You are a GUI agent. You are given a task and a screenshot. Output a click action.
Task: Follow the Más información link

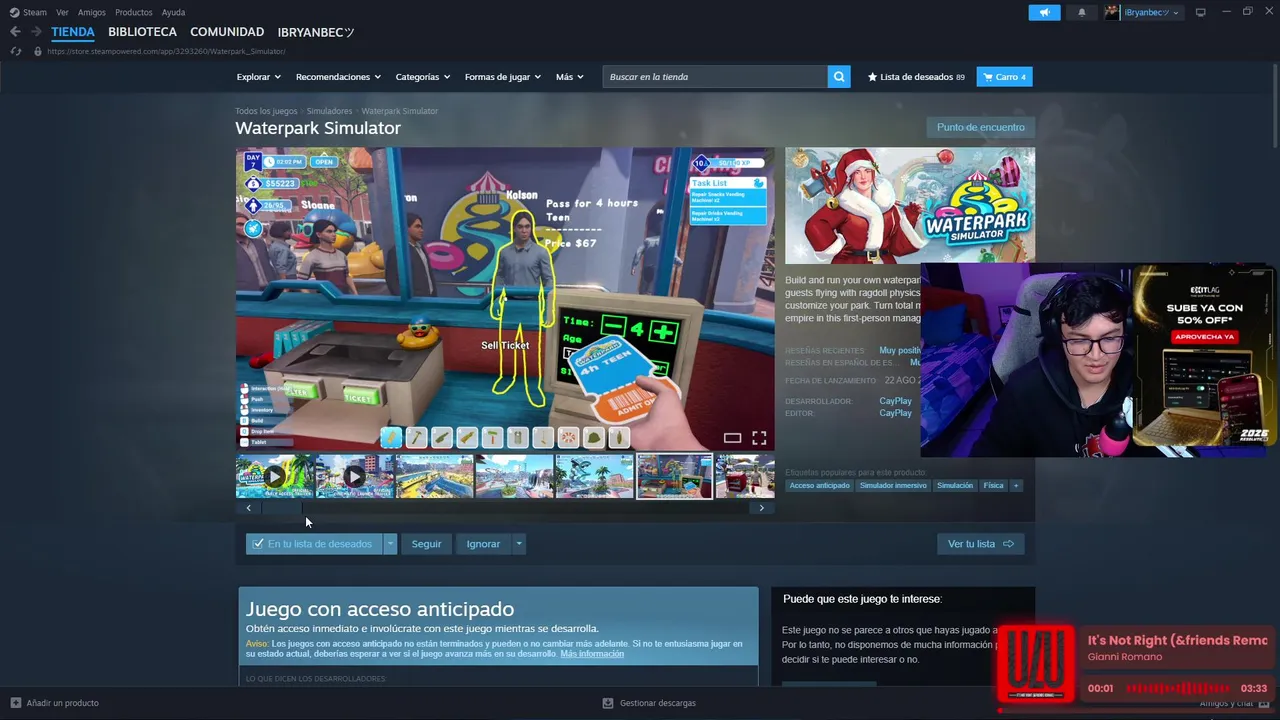pyautogui.click(x=592, y=654)
